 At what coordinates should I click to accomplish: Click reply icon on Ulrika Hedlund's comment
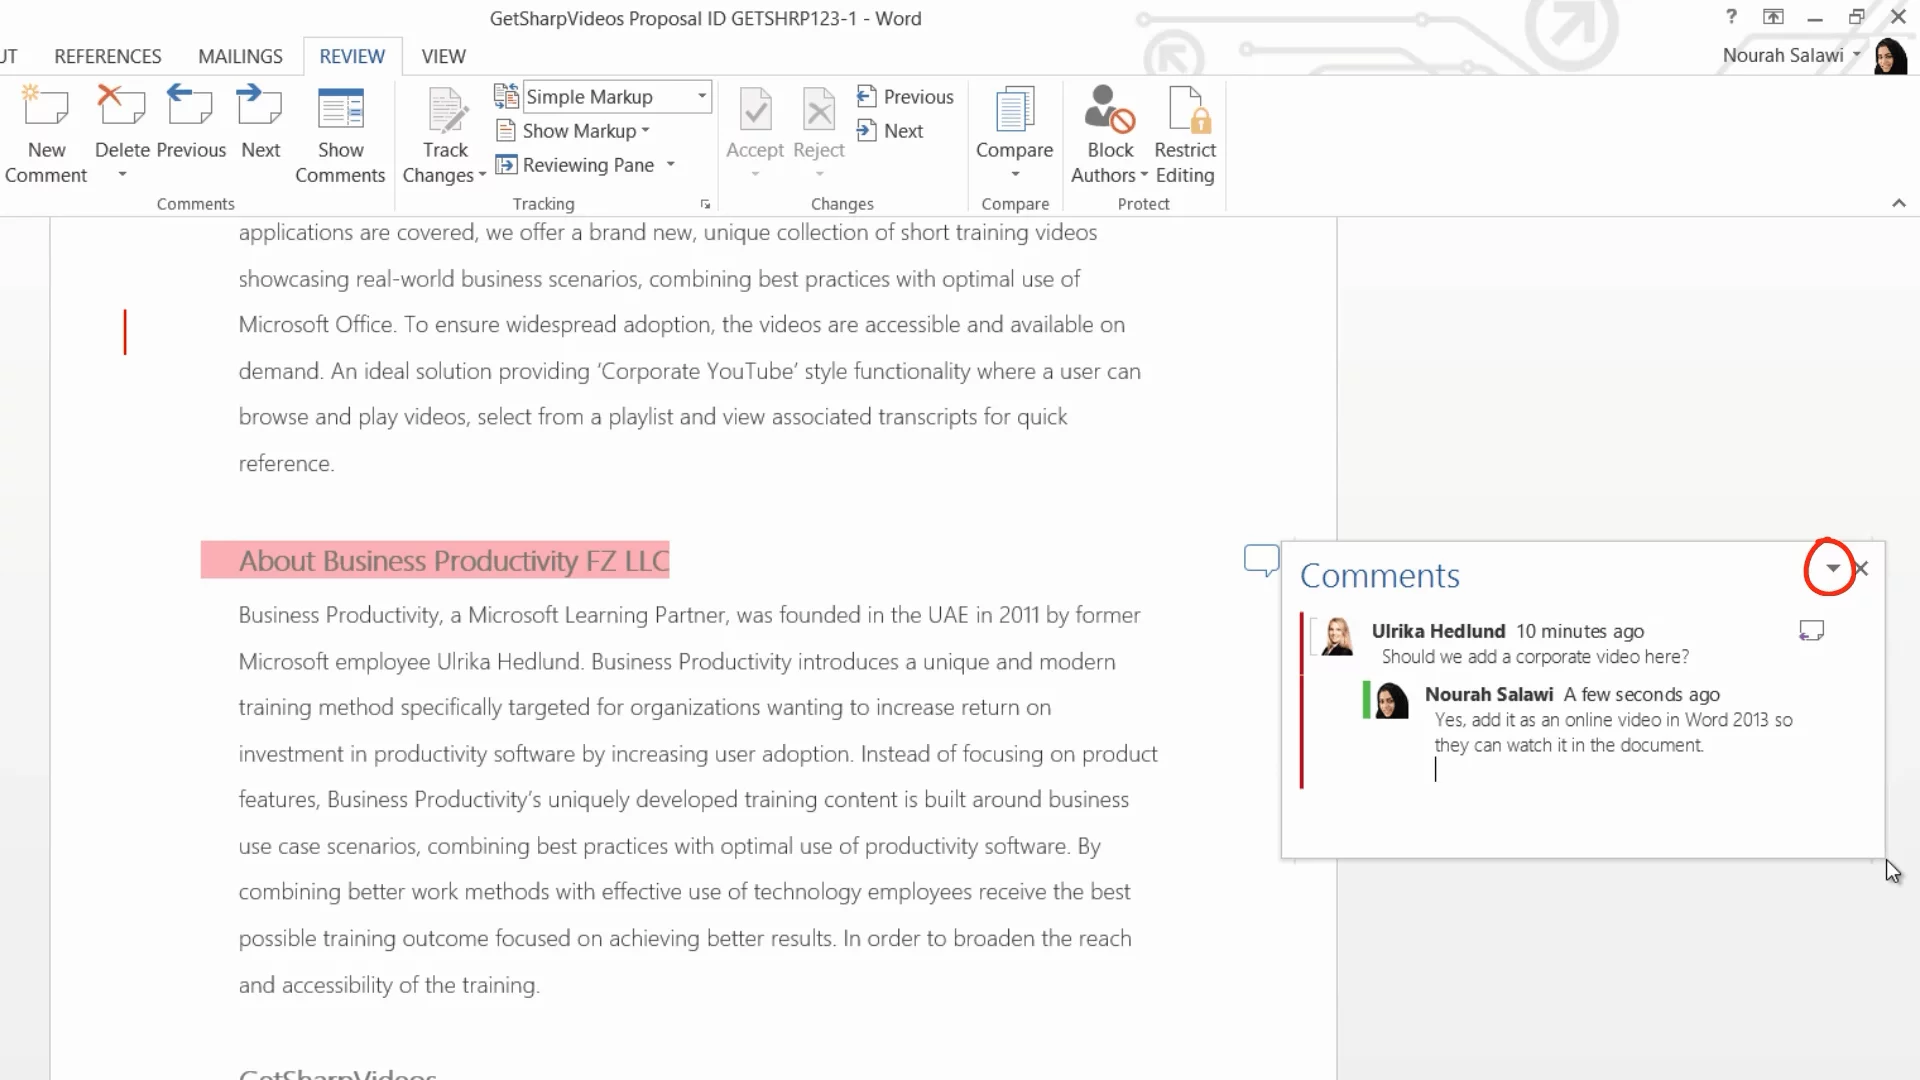pos(1811,631)
